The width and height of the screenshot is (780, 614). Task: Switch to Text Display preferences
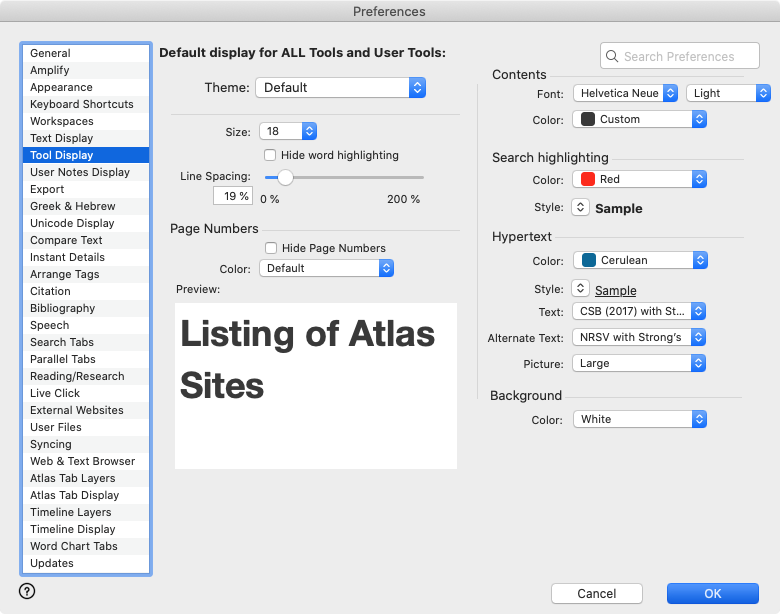(x=61, y=138)
